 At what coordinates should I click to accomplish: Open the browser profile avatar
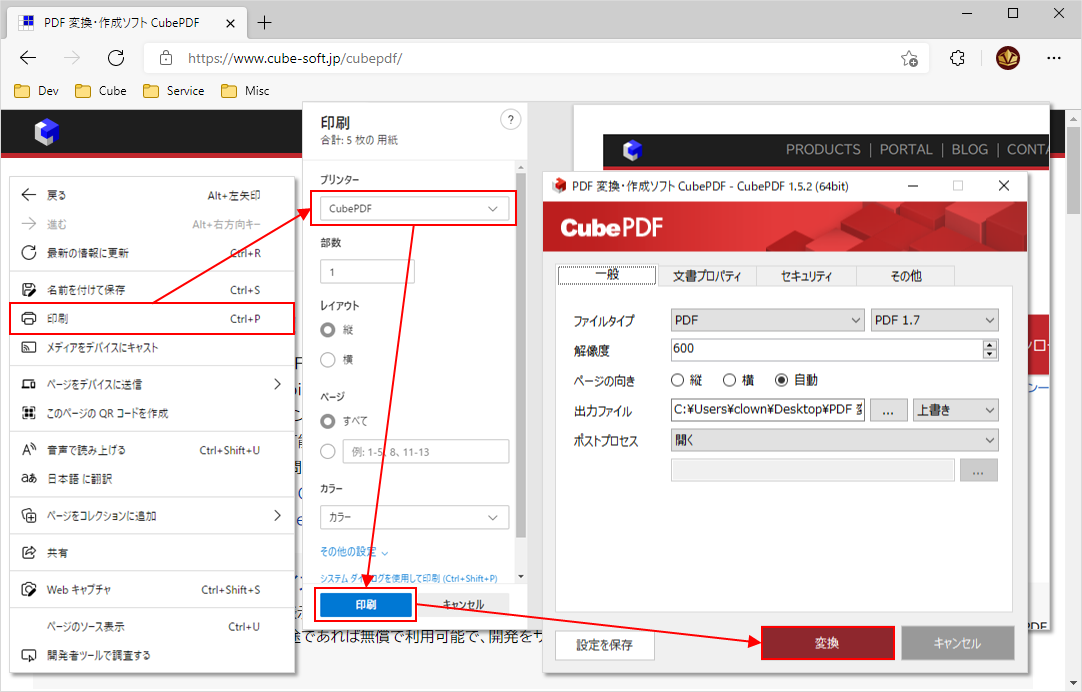pos(1008,58)
